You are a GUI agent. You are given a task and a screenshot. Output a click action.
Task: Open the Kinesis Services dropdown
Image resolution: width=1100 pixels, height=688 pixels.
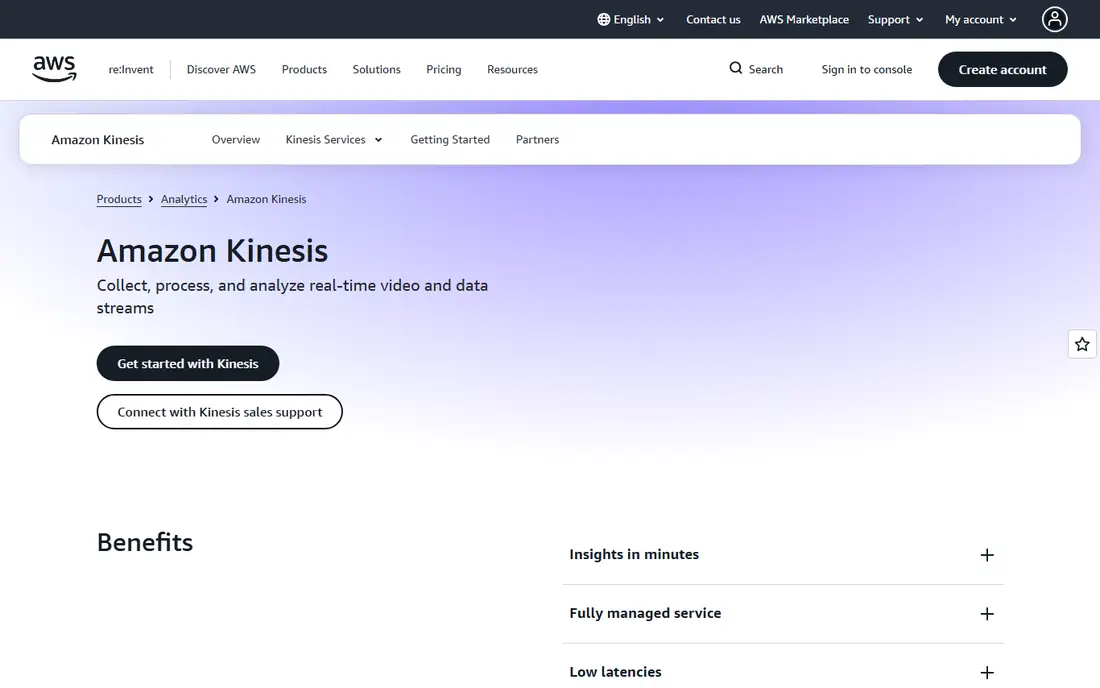click(334, 140)
